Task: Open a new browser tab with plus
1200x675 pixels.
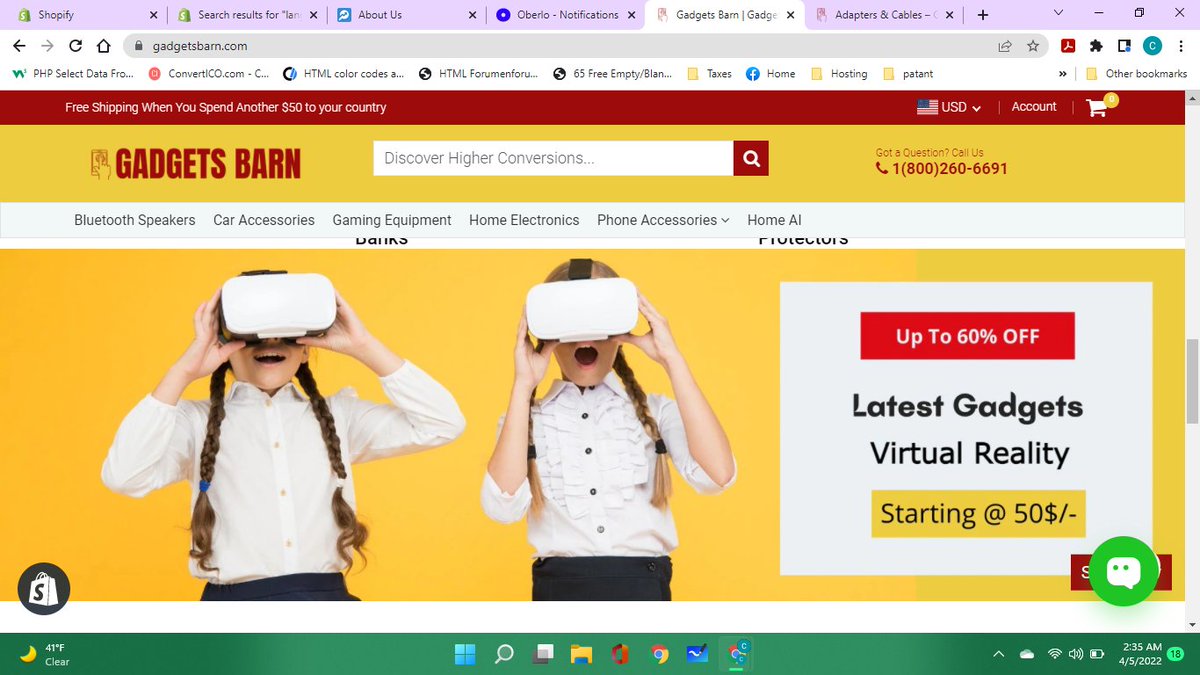Action: click(x=983, y=15)
